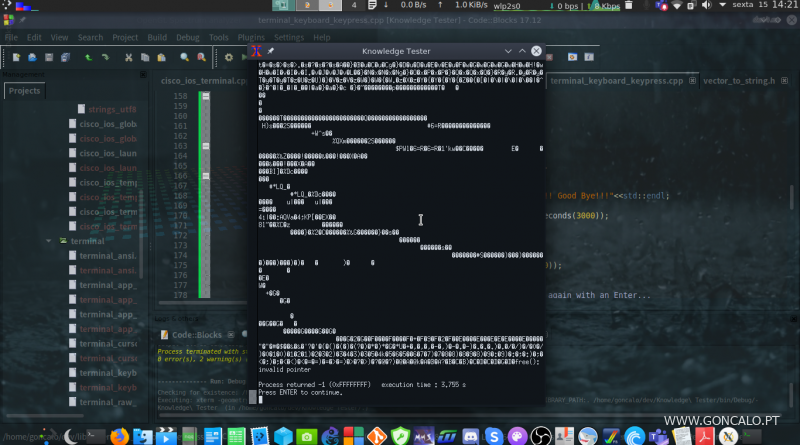
Task: Switch to cisco_ios_terminal.cpp editor tab
Action: click(x=203, y=81)
